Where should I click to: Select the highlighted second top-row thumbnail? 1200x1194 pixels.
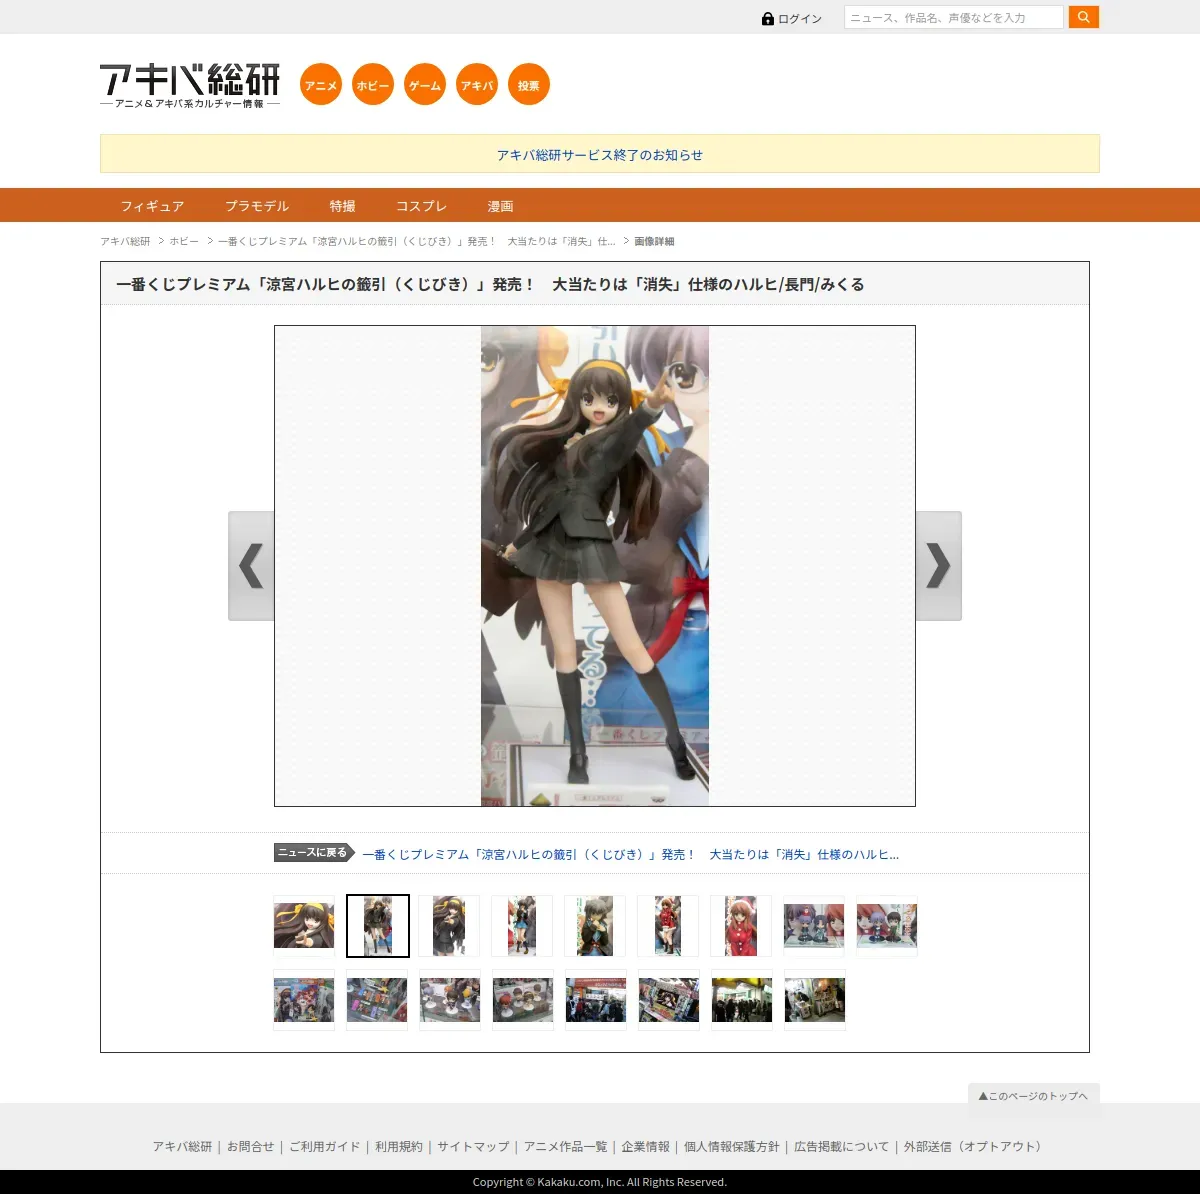(378, 926)
